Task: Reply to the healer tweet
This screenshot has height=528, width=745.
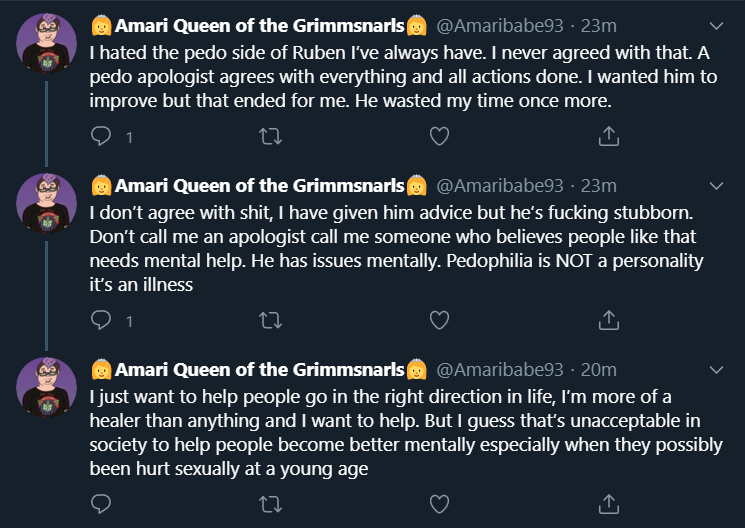Action: point(101,504)
